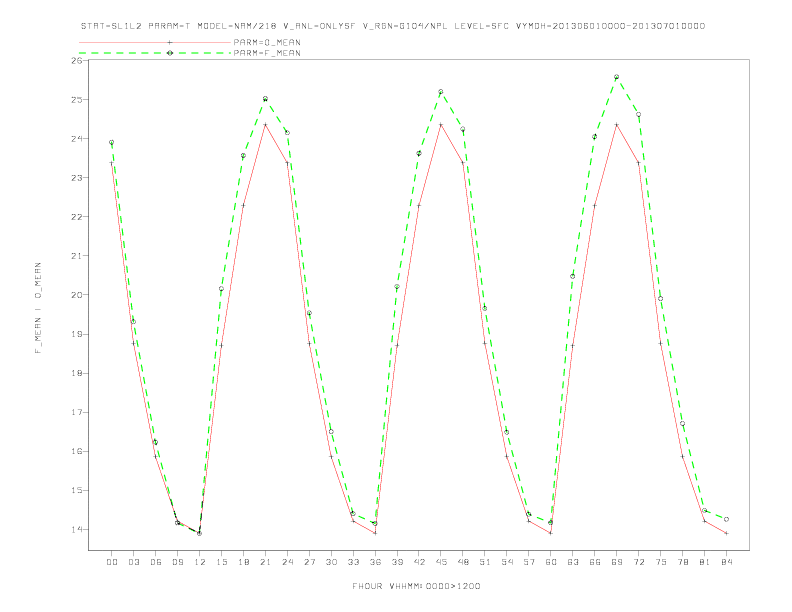This screenshot has height=612, width=792.
Task: Click the green F_MEAN circle marker at hour 63
Action: [573, 276]
